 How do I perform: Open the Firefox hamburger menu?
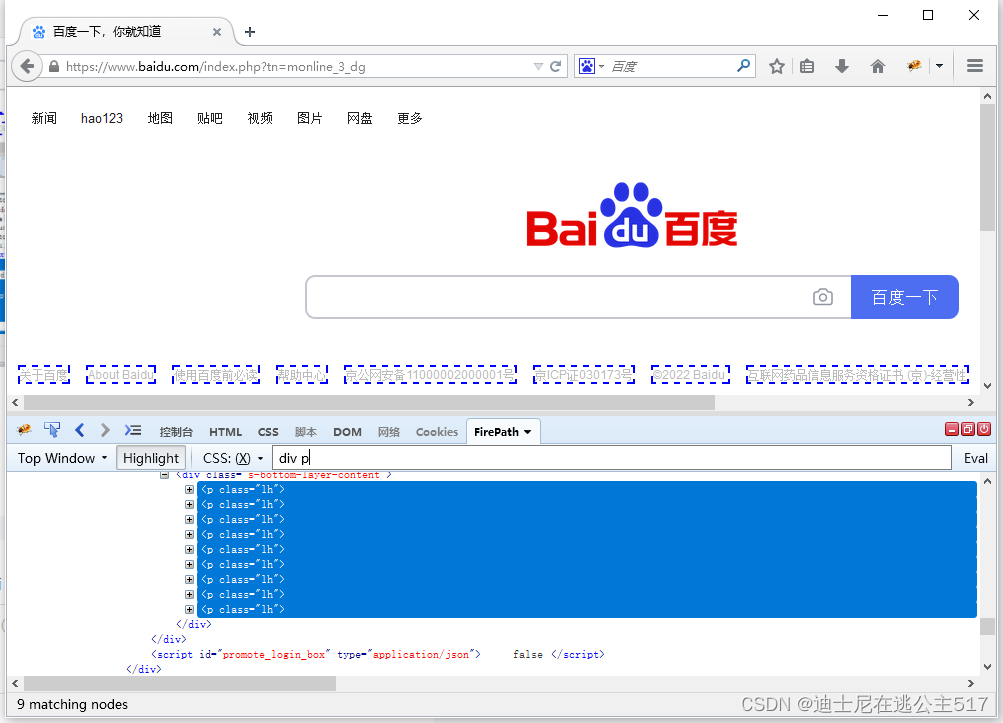coord(975,66)
